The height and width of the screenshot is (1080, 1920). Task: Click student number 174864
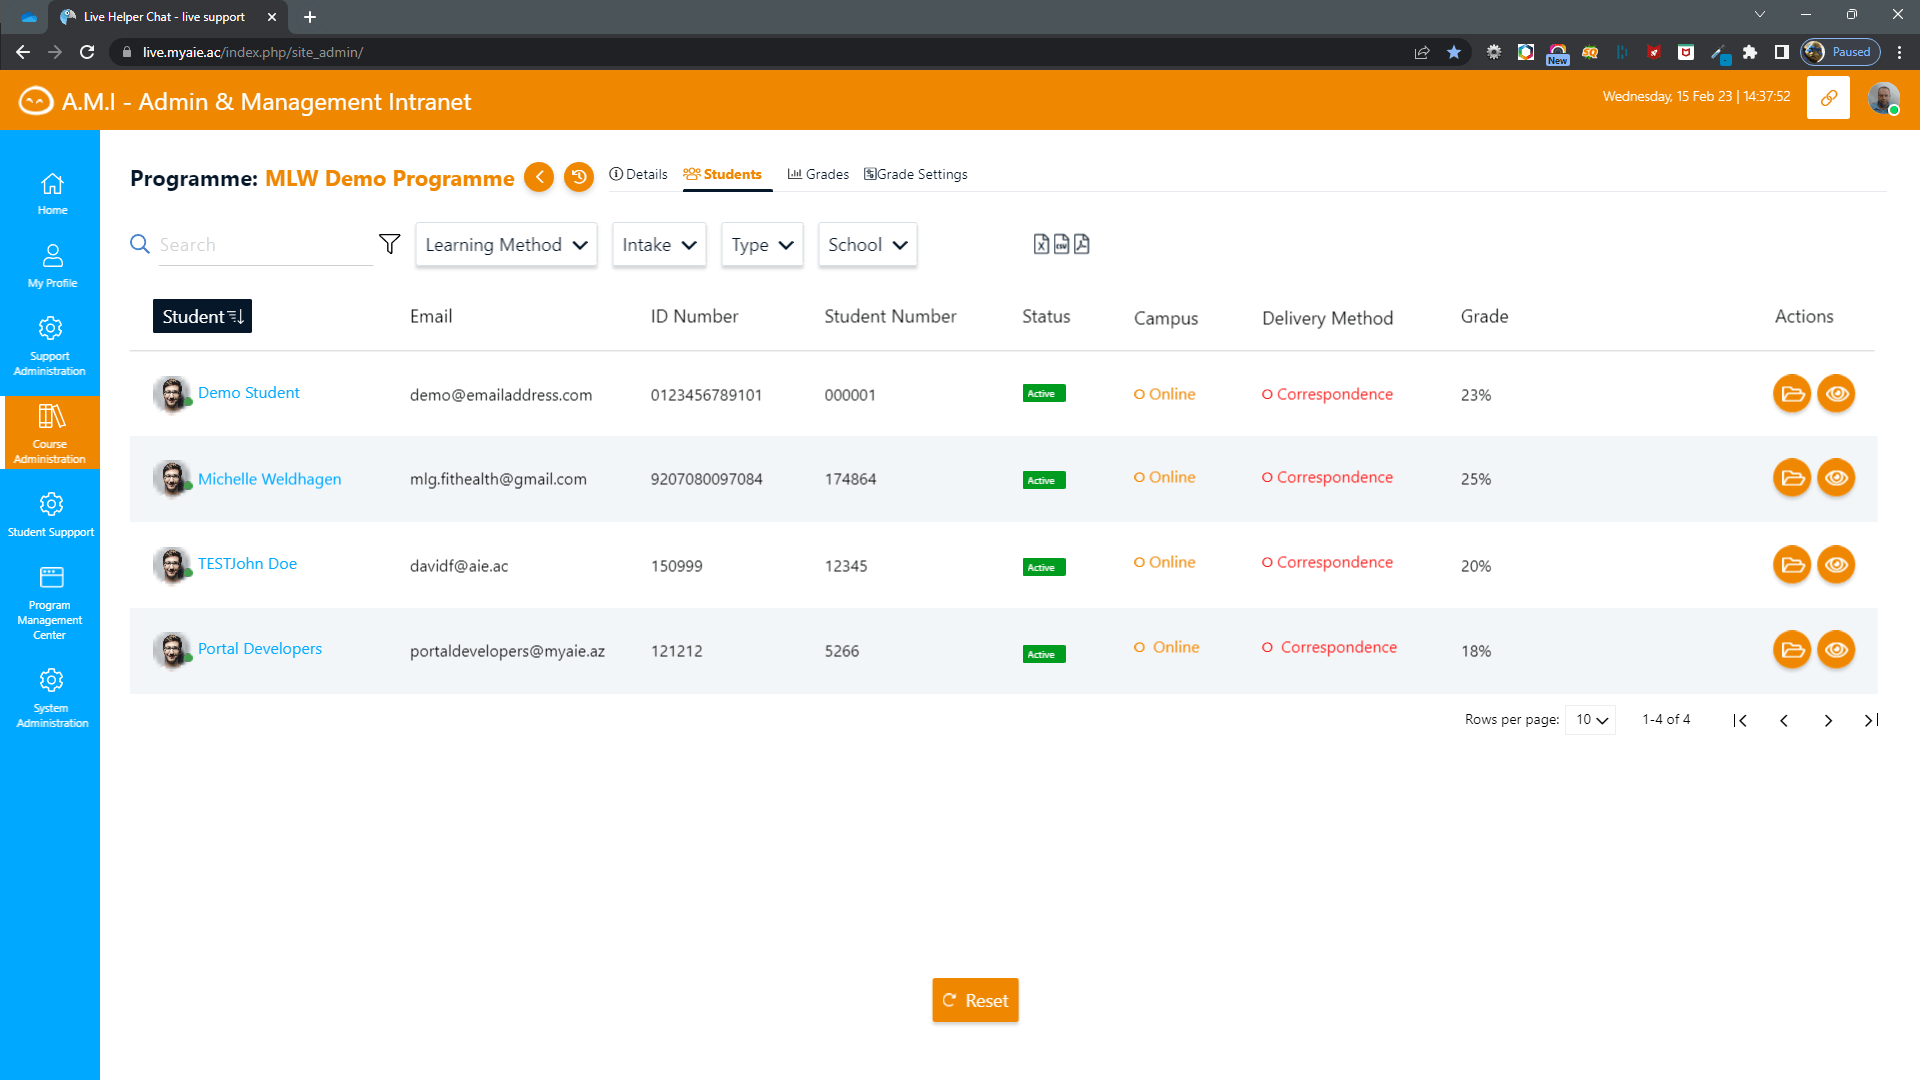pos(850,479)
